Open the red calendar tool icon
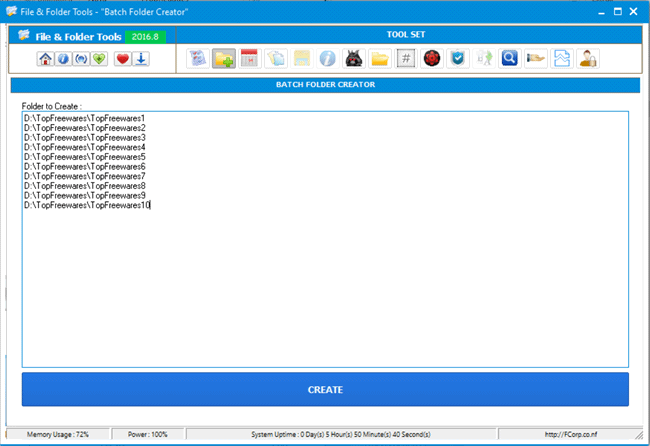 [x=250, y=59]
